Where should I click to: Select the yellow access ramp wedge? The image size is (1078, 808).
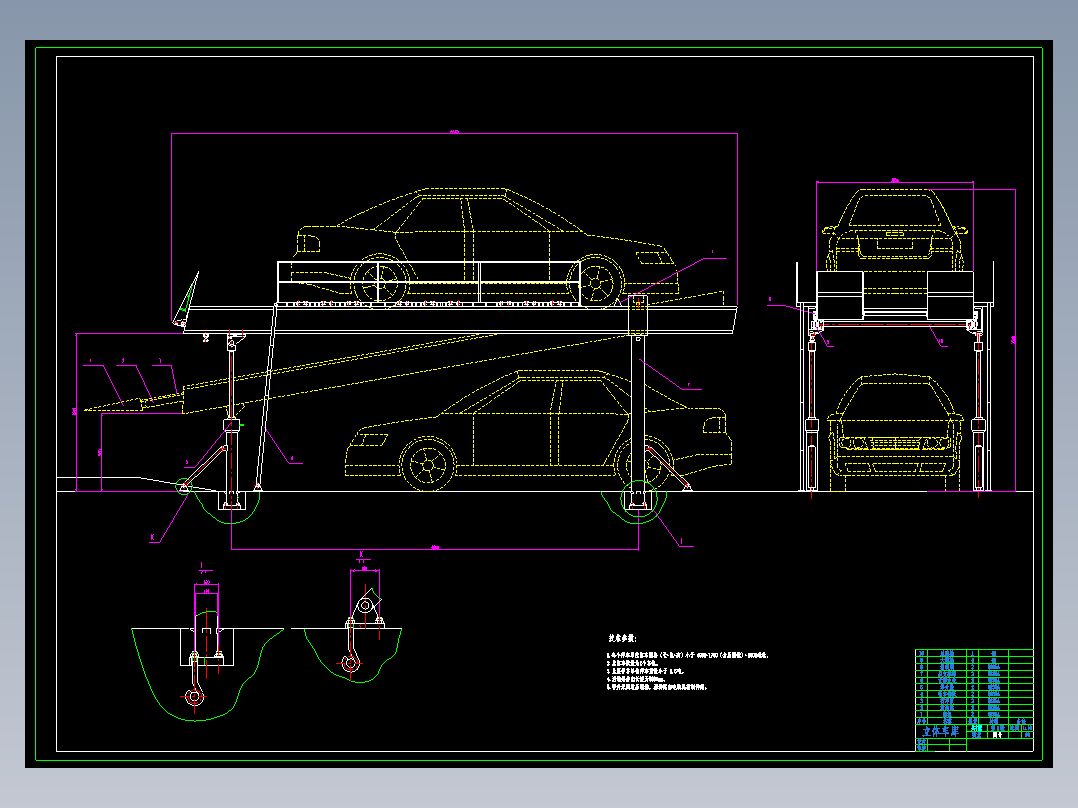[x=135, y=400]
